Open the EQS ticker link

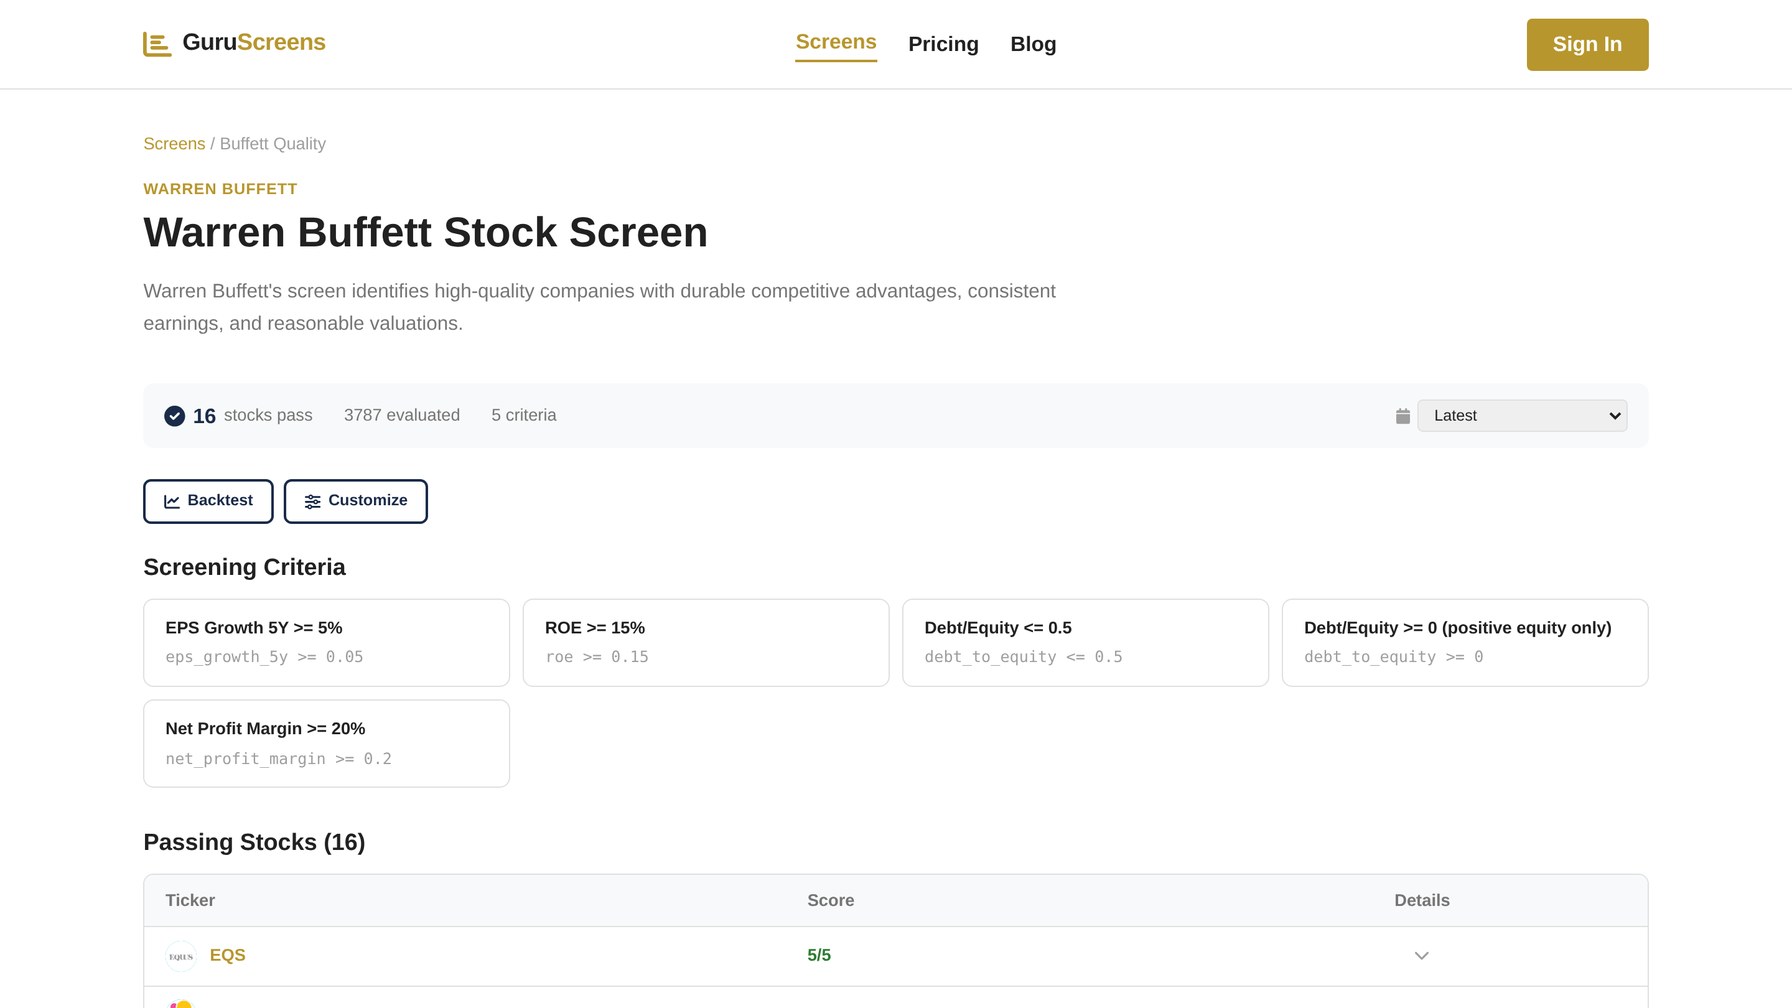227,956
